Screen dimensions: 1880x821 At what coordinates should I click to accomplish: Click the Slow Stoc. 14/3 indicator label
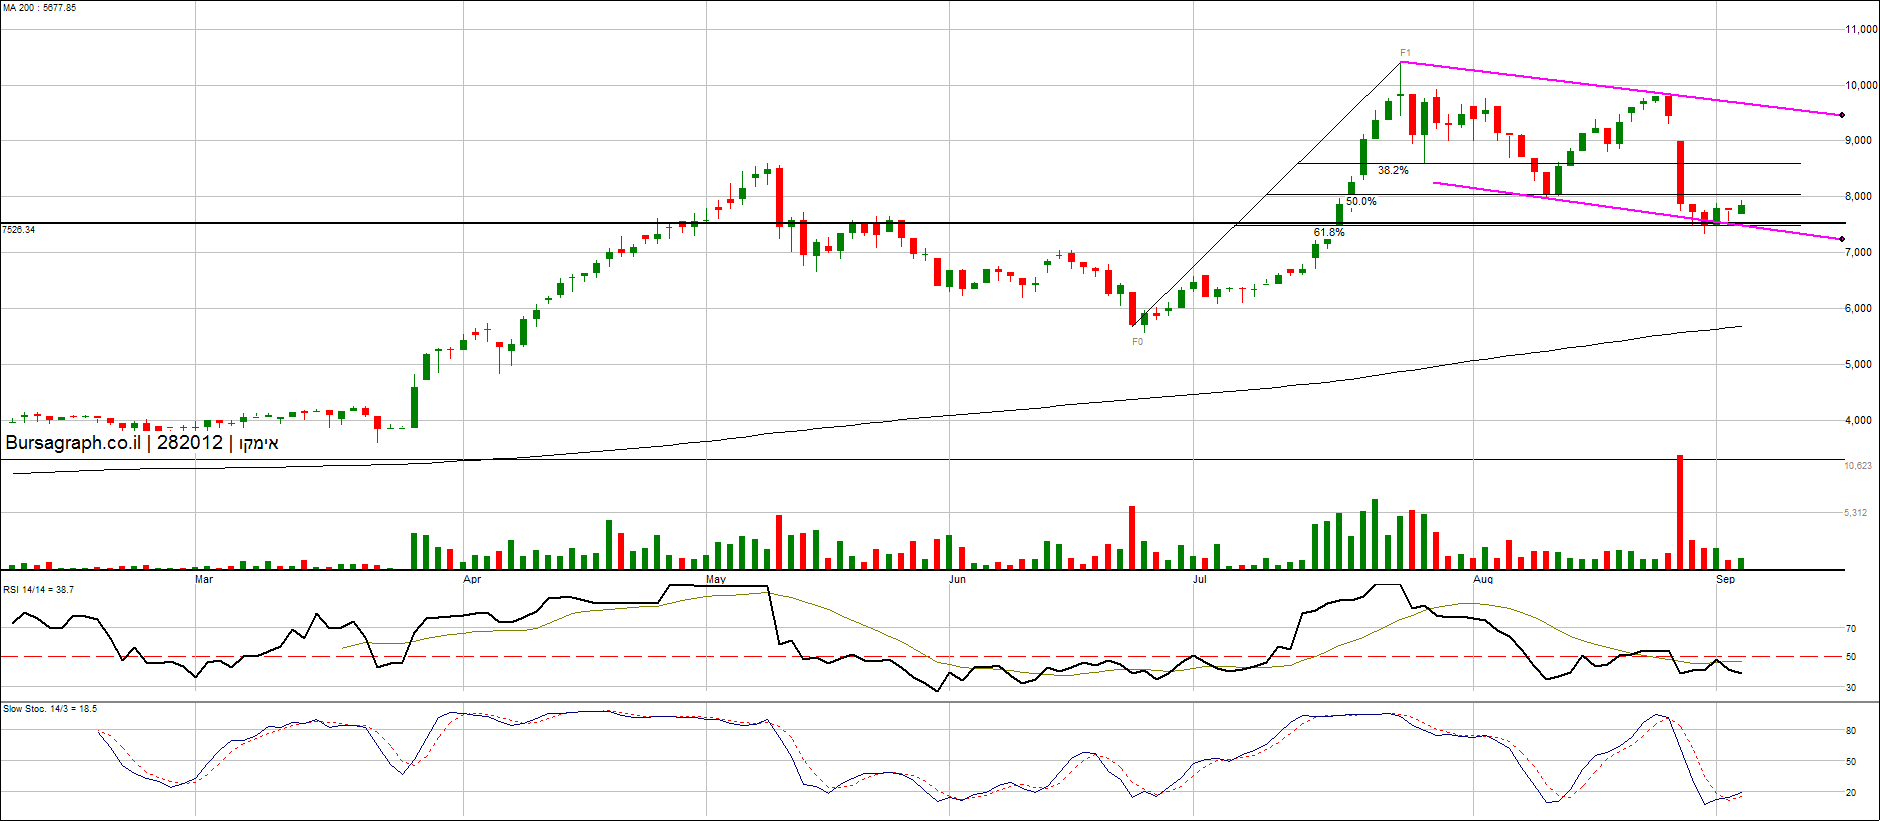pyautogui.click(x=50, y=709)
